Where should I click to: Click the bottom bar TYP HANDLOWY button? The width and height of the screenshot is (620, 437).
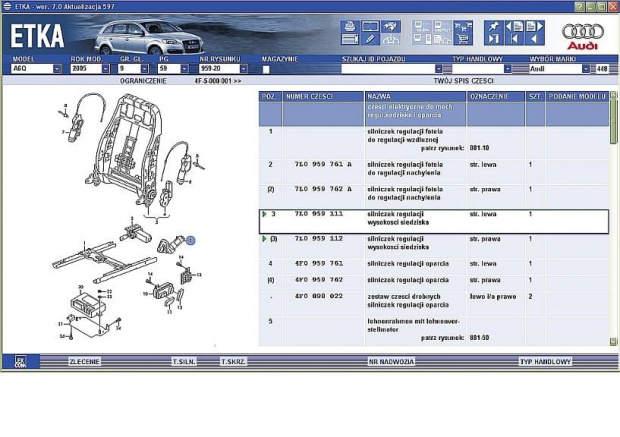(546, 361)
